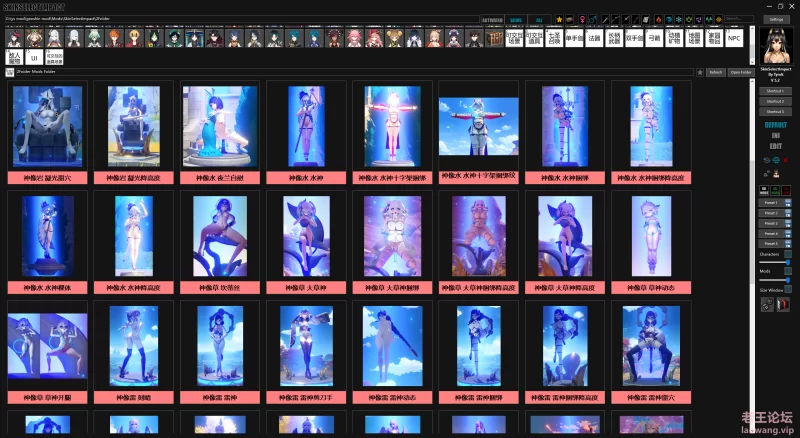Select DEFAULT mode in sidebar

(x=776, y=125)
